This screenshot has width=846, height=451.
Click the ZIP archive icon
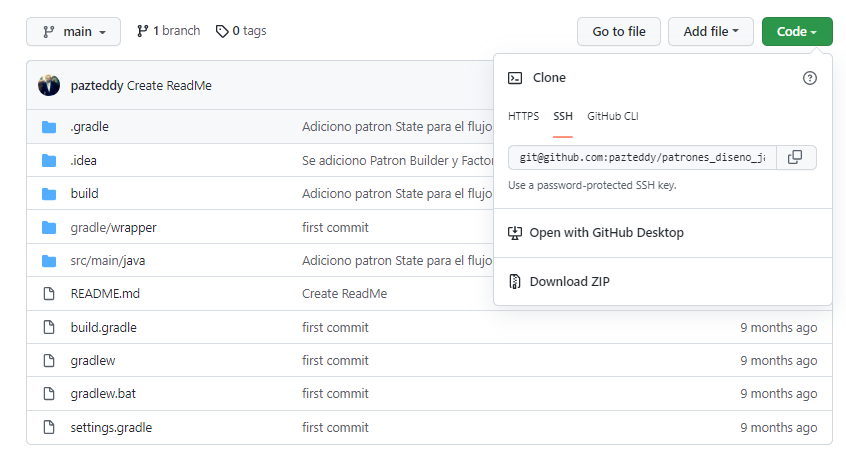[x=515, y=282]
